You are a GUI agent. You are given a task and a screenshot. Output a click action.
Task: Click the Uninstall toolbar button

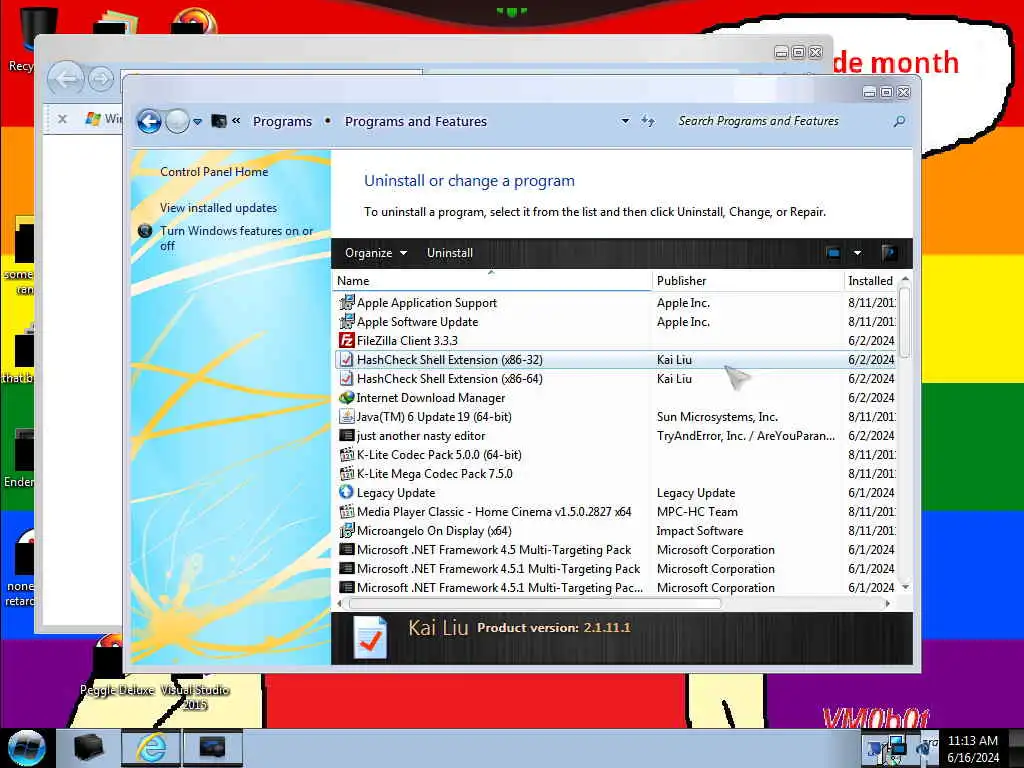tap(450, 253)
